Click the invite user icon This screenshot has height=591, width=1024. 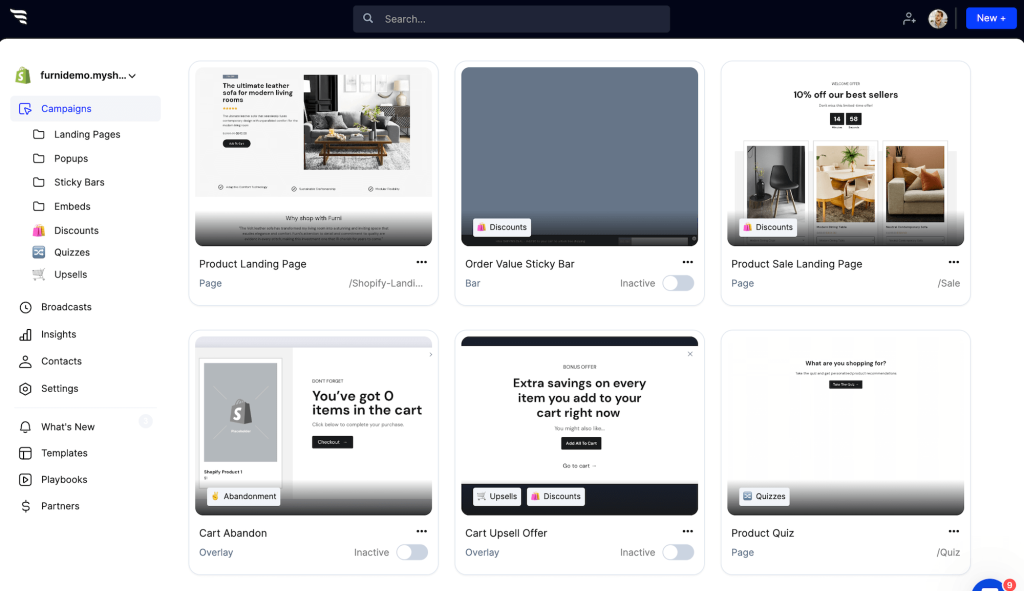point(909,19)
